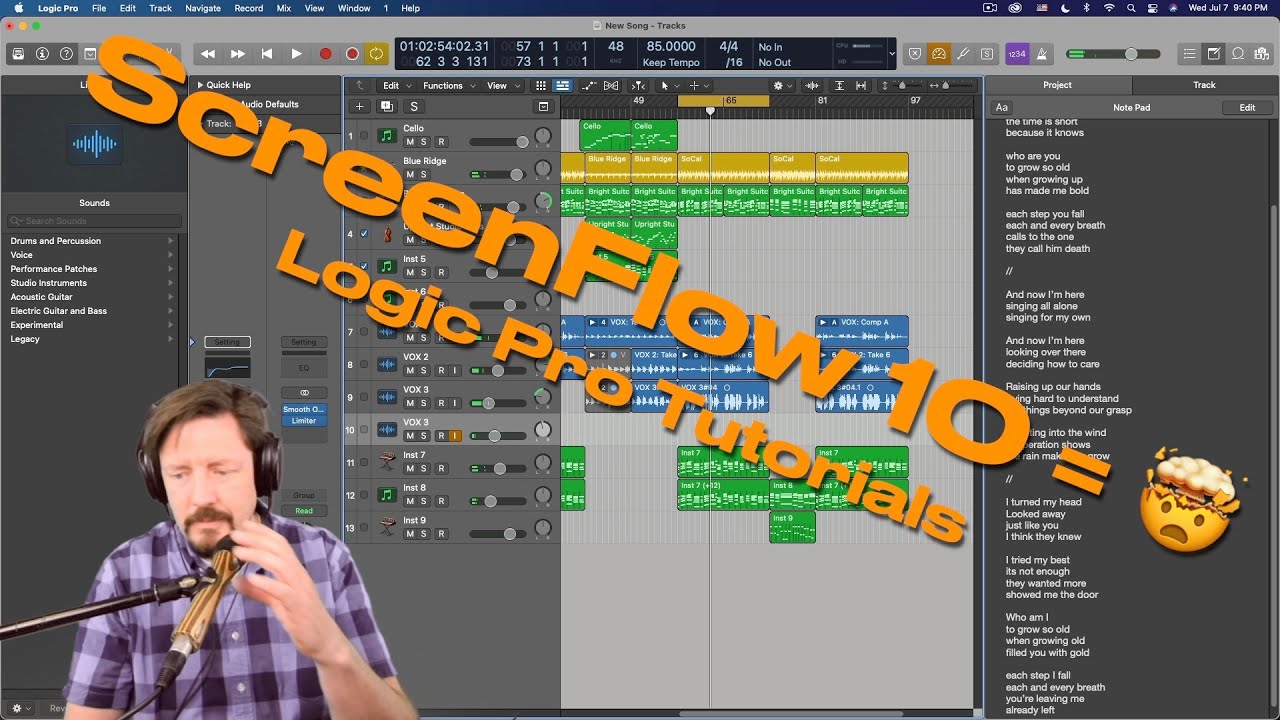The image size is (1280, 720).
Task: Open the View dropdown in tracks area
Action: pos(501,86)
